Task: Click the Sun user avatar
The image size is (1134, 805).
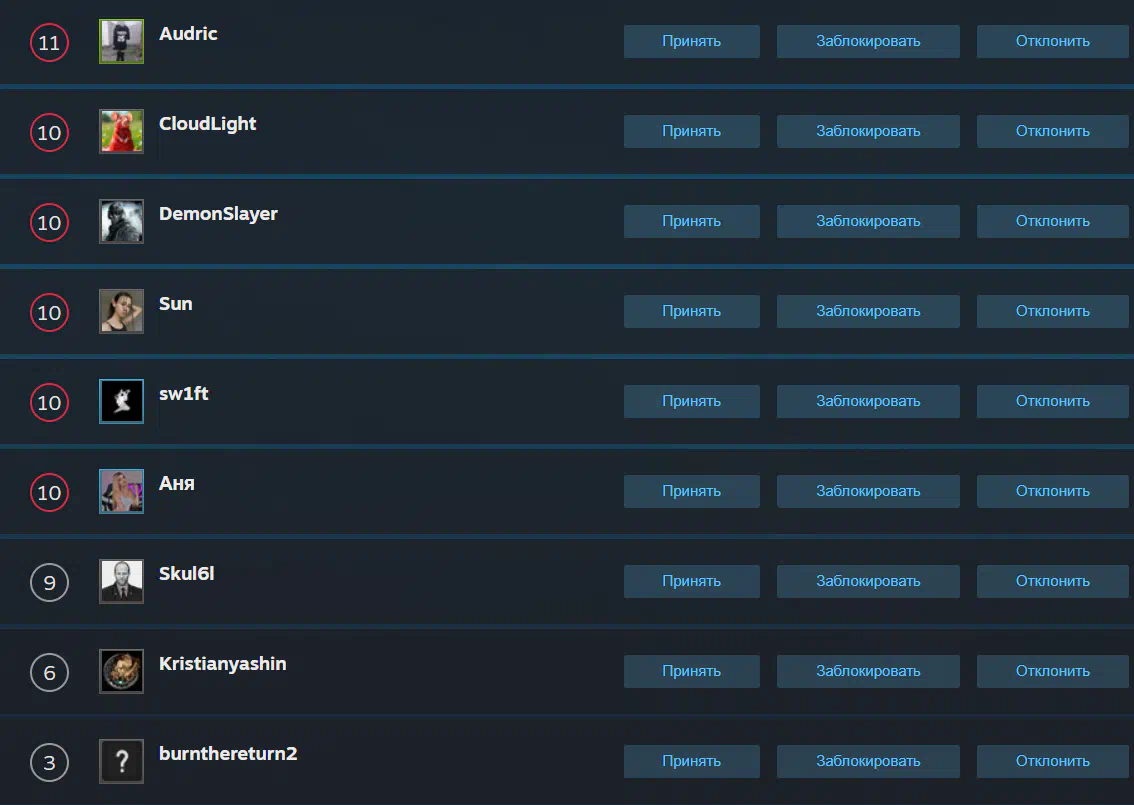Action: [122, 311]
